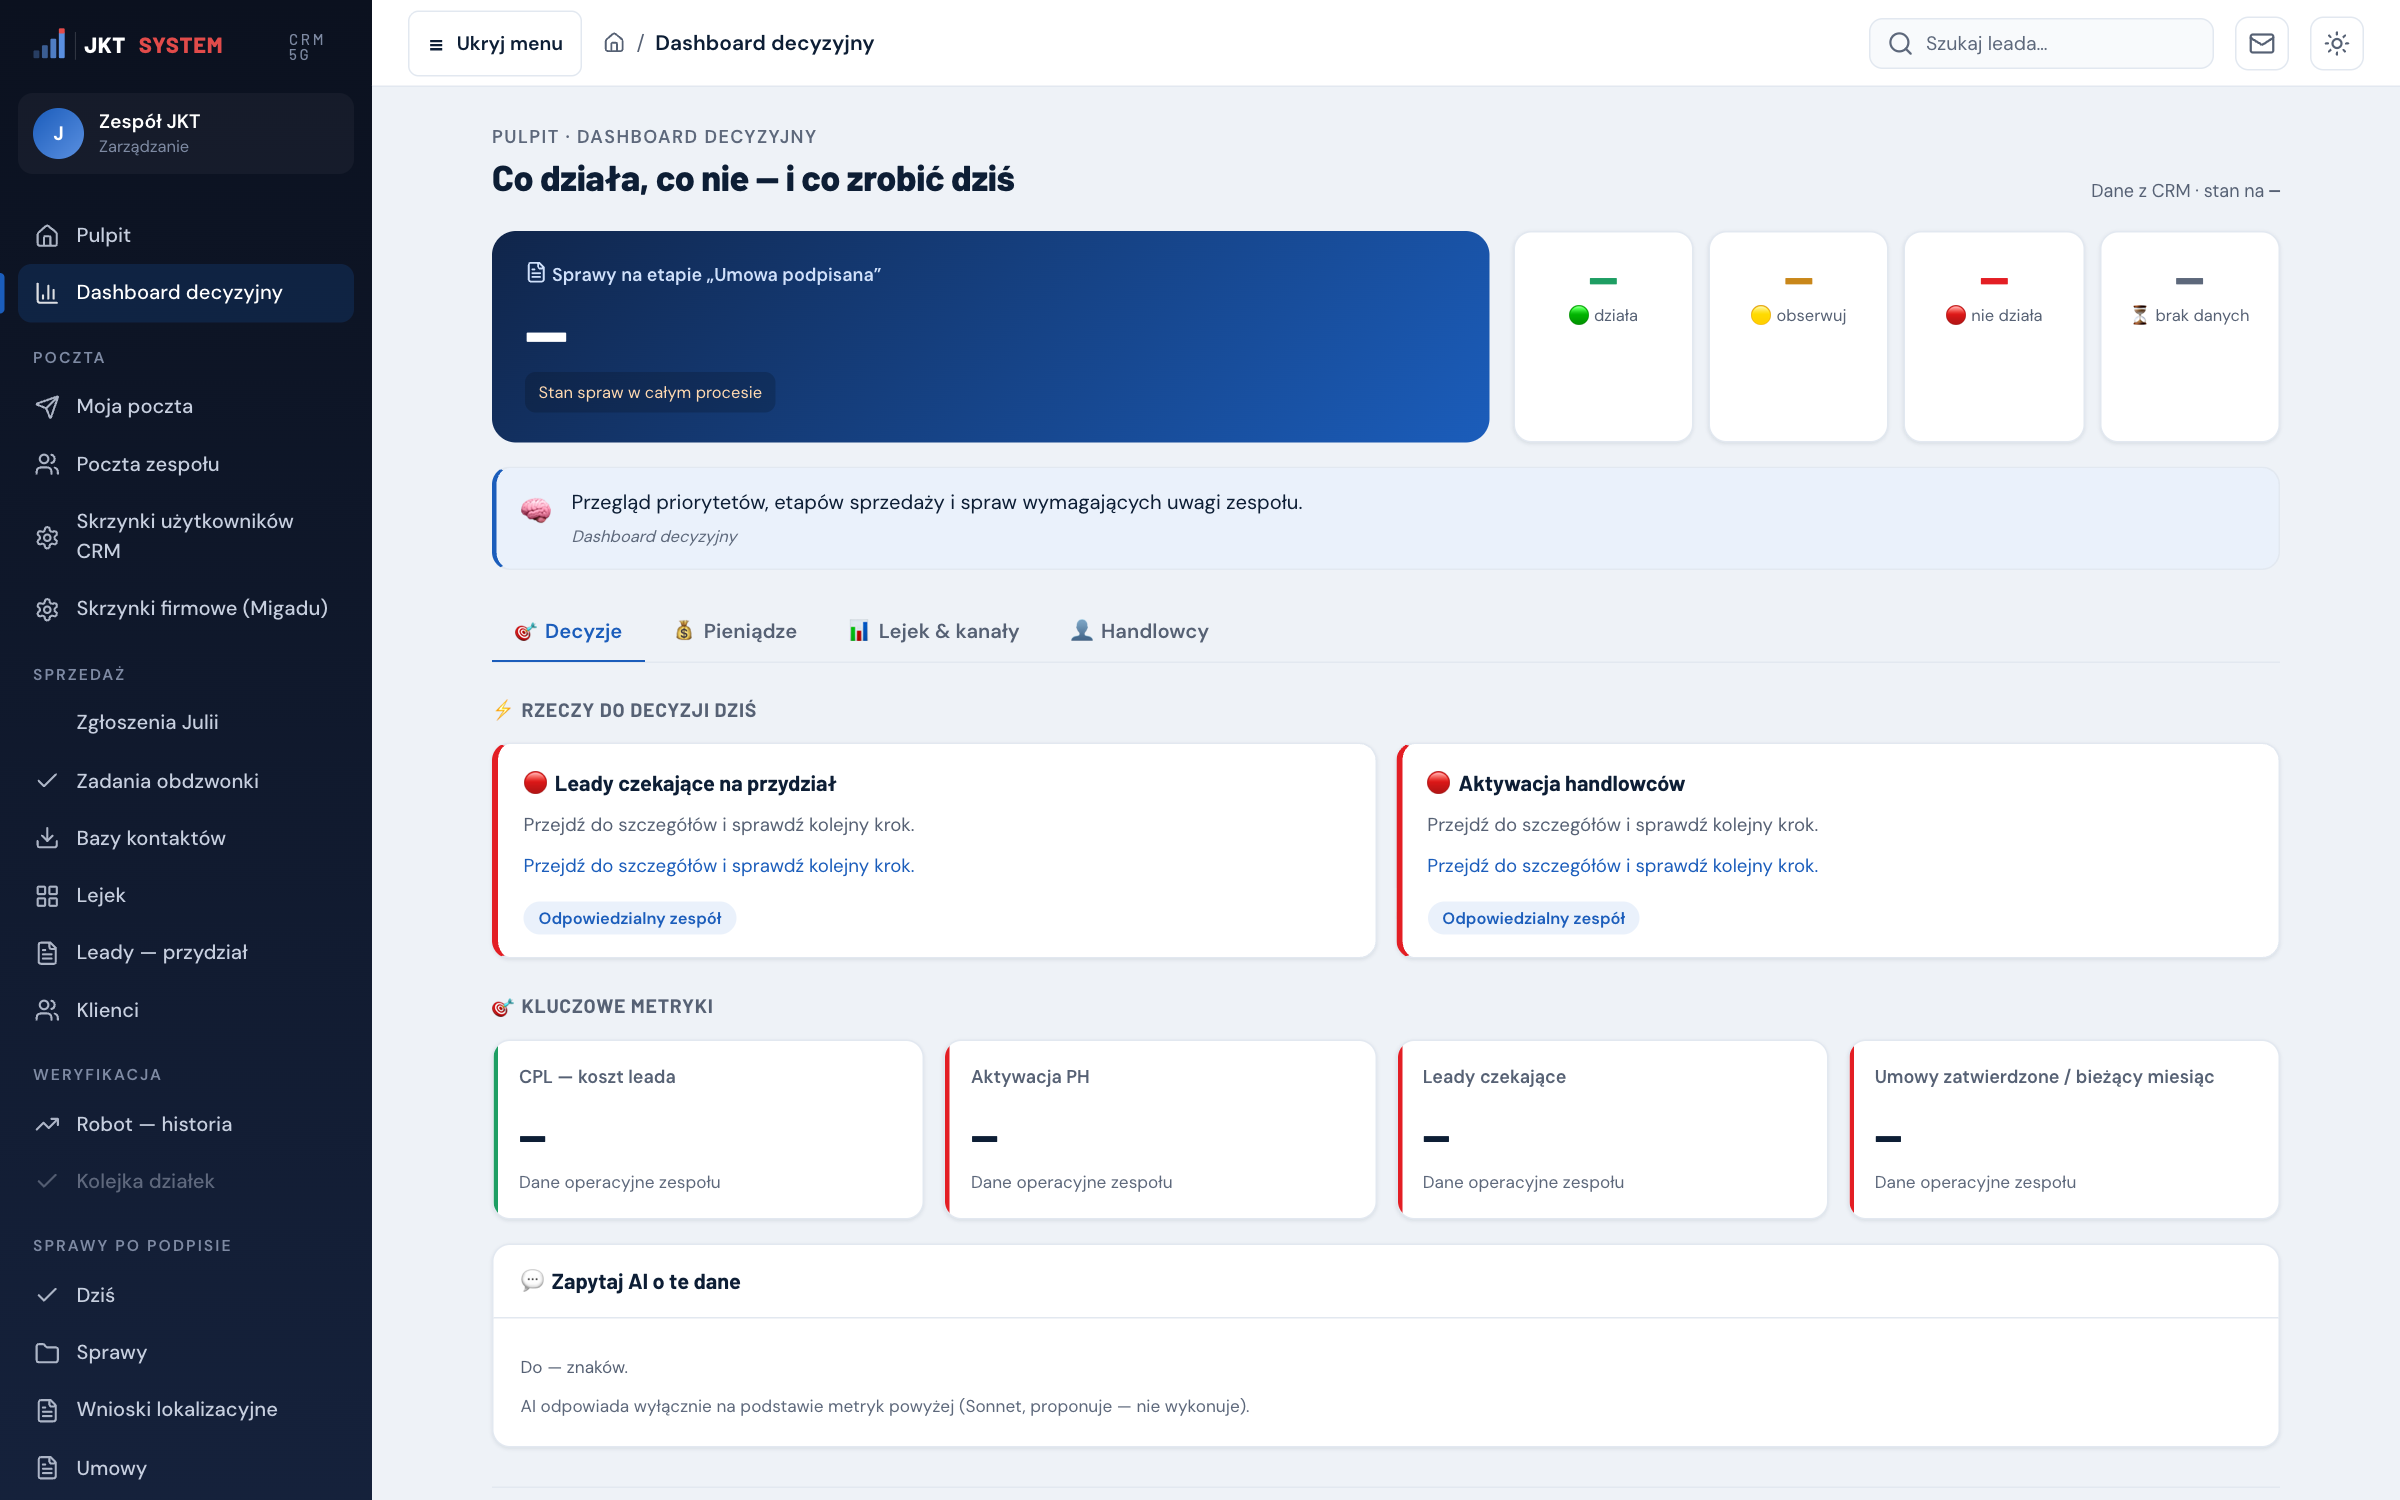Follow details link under Aktywacja handlowców

pyautogui.click(x=1622, y=866)
